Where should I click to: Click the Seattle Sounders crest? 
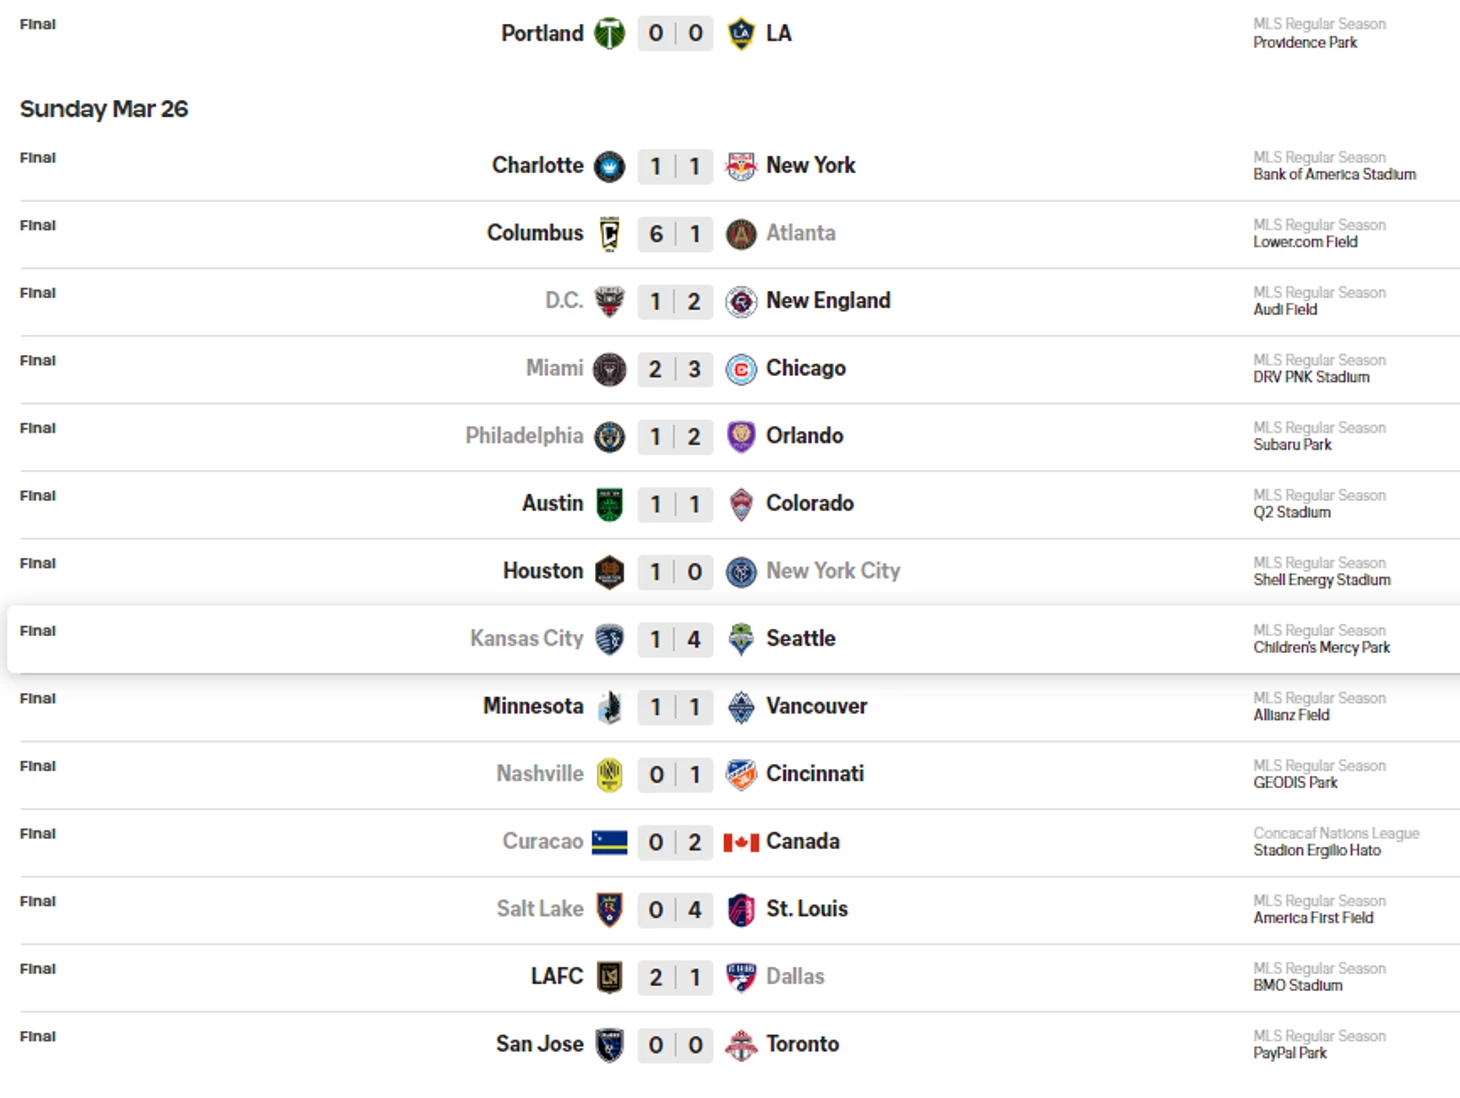pos(741,639)
